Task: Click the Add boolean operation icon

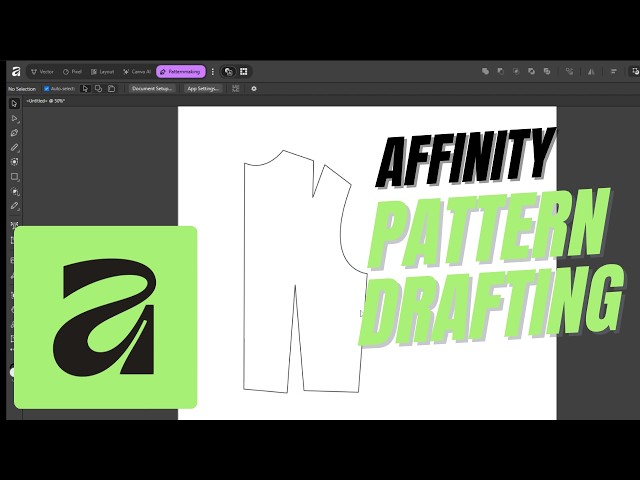Action: (485, 71)
